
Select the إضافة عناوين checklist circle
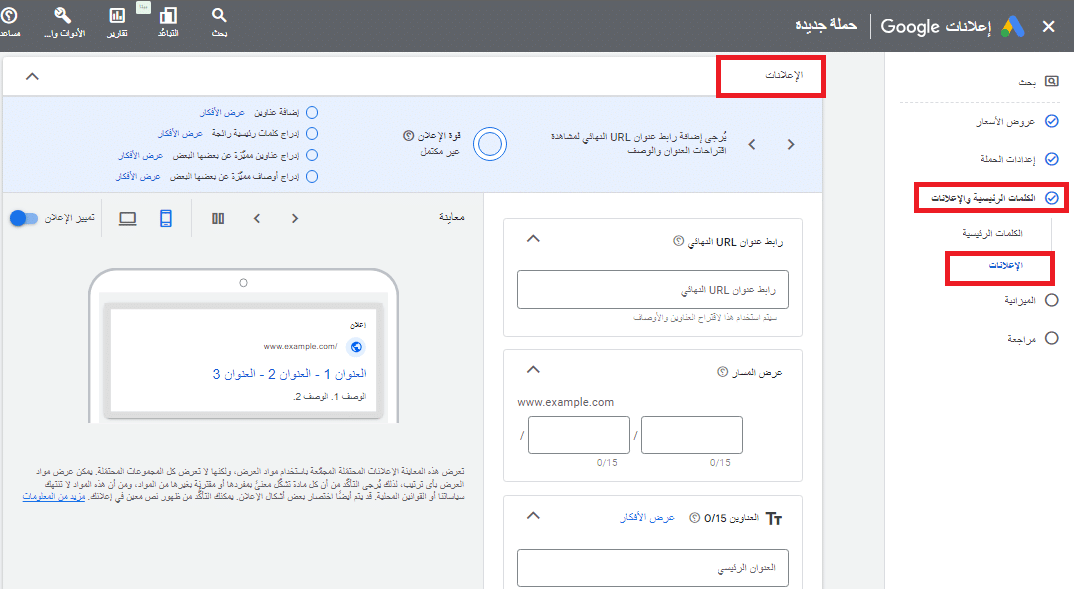click(x=312, y=112)
